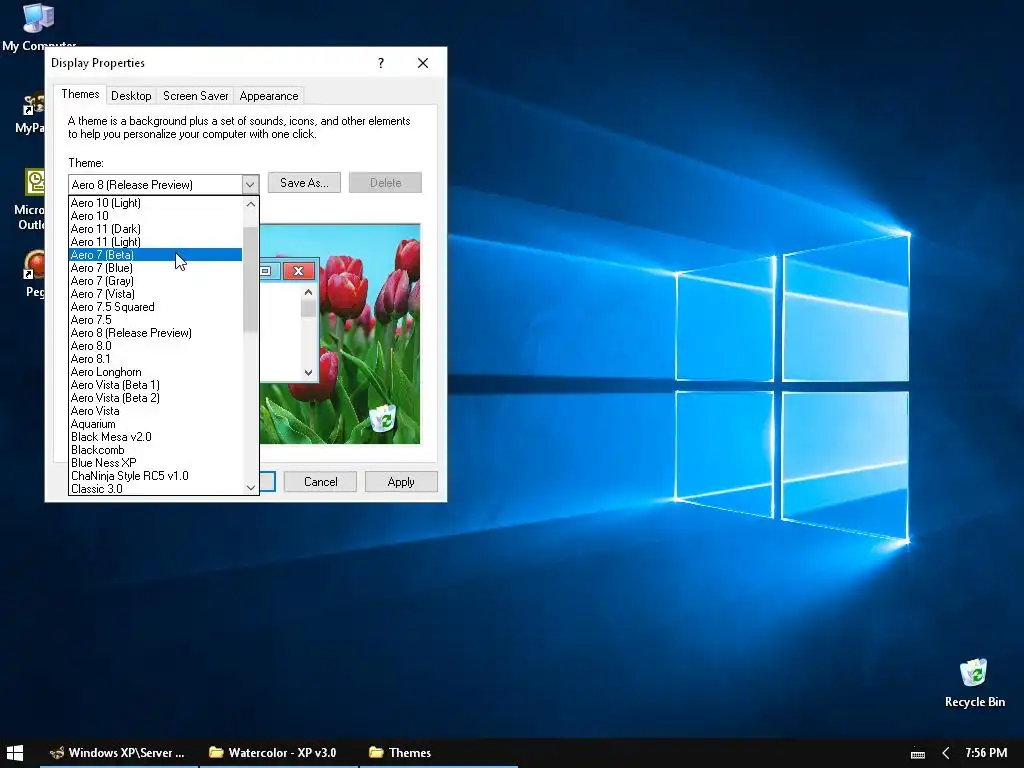Choose the Aero 7.5 theme
1024x768 pixels.
(155, 320)
